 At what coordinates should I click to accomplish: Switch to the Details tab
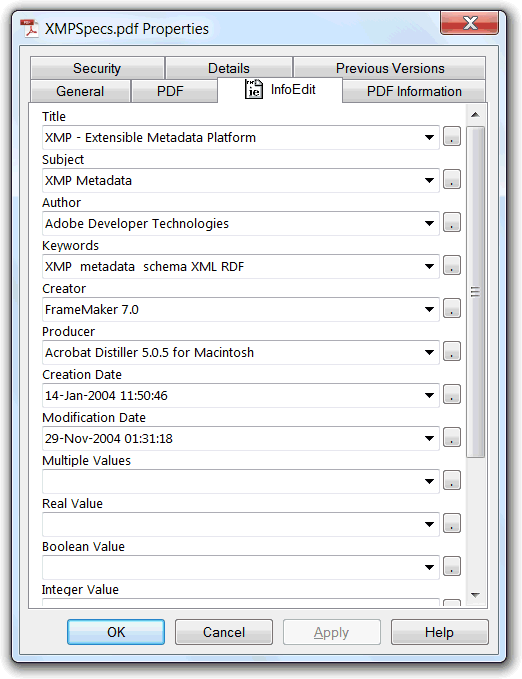pyautogui.click(x=229, y=68)
